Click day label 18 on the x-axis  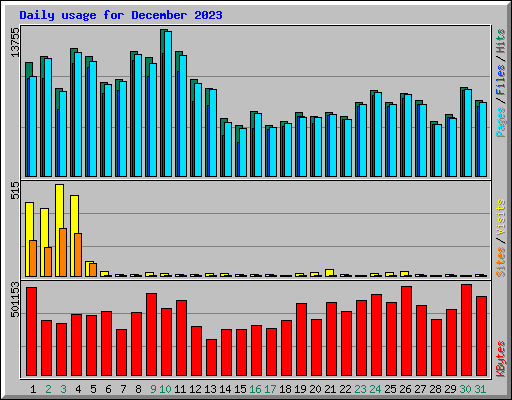tap(285, 389)
